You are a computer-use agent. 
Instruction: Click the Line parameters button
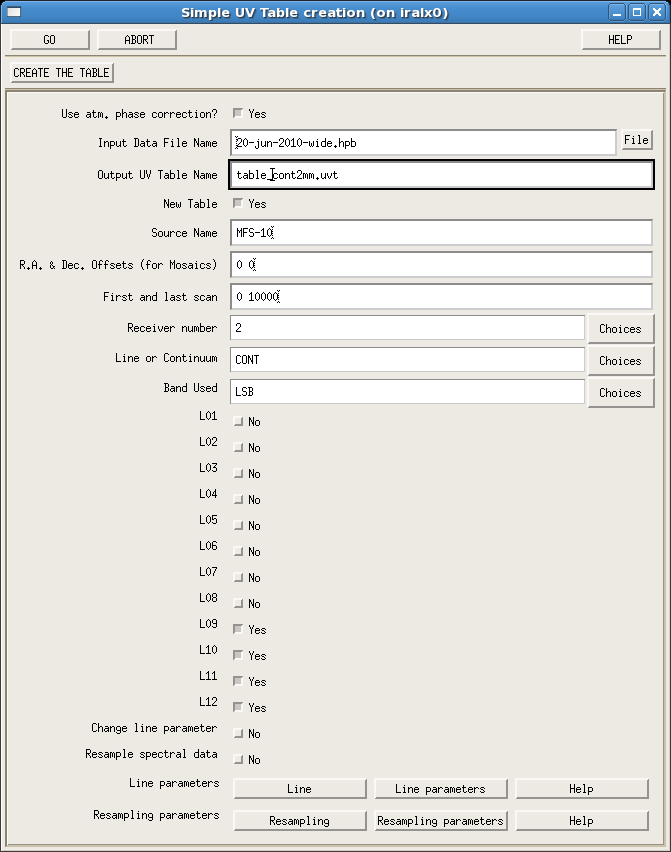pyautogui.click(x=441, y=788)
